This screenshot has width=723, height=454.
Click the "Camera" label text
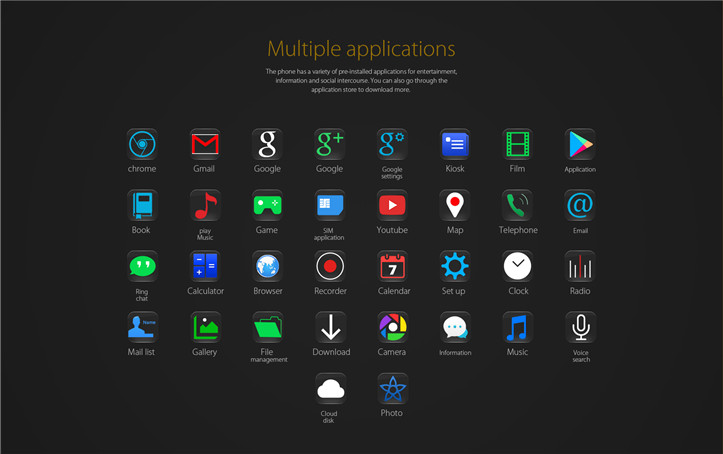pyautogui.click(x=391, y=352)
